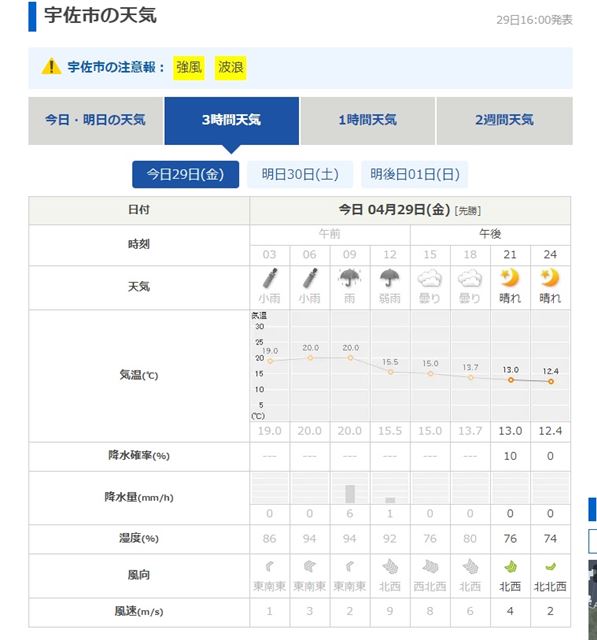Click the 湿度(%) row label
This screenshot has width=597, height=640.
pos(139,539)
